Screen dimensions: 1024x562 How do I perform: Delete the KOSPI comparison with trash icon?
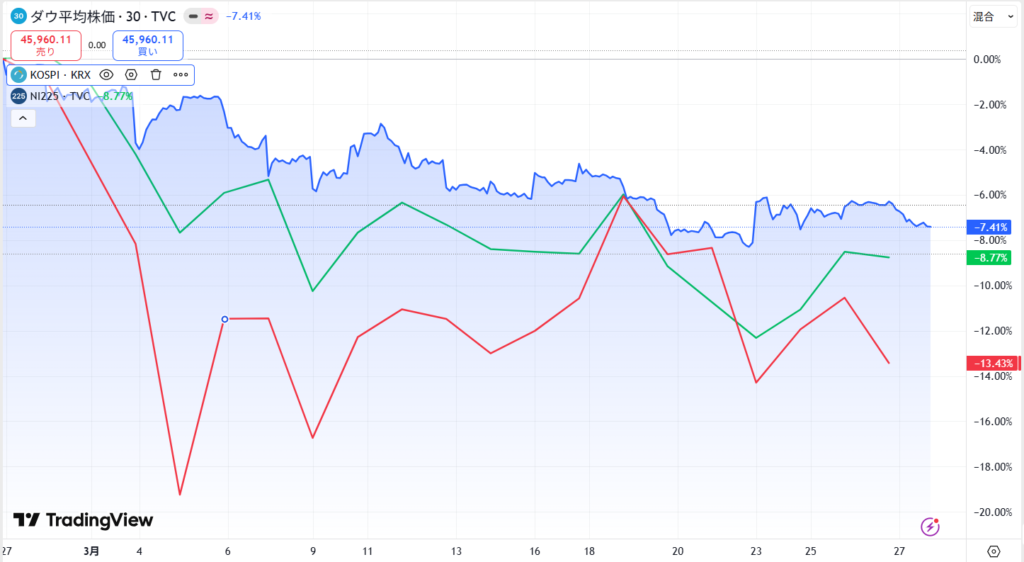tap(156, 74)
